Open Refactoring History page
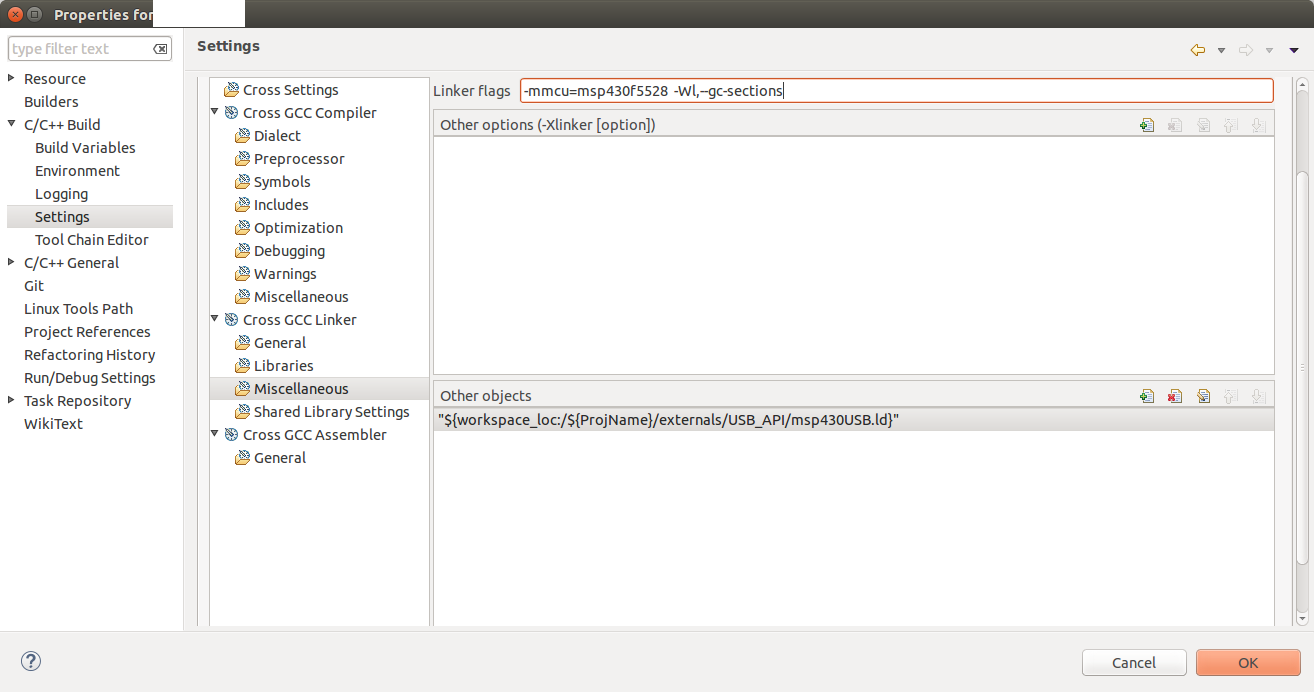1314x692 pixels. [90, 355]
